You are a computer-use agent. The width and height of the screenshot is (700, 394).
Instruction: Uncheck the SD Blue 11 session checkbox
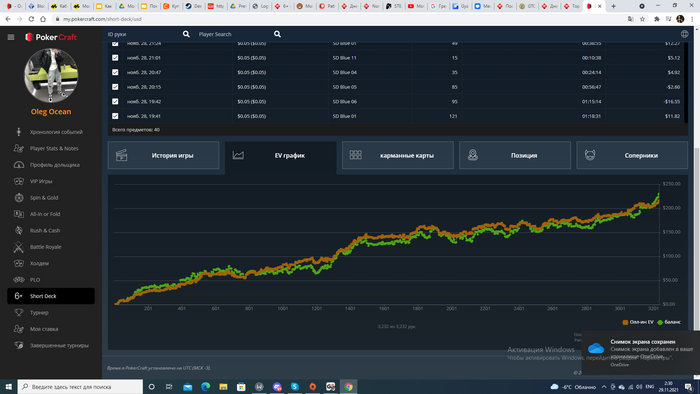tap(115, 58)
